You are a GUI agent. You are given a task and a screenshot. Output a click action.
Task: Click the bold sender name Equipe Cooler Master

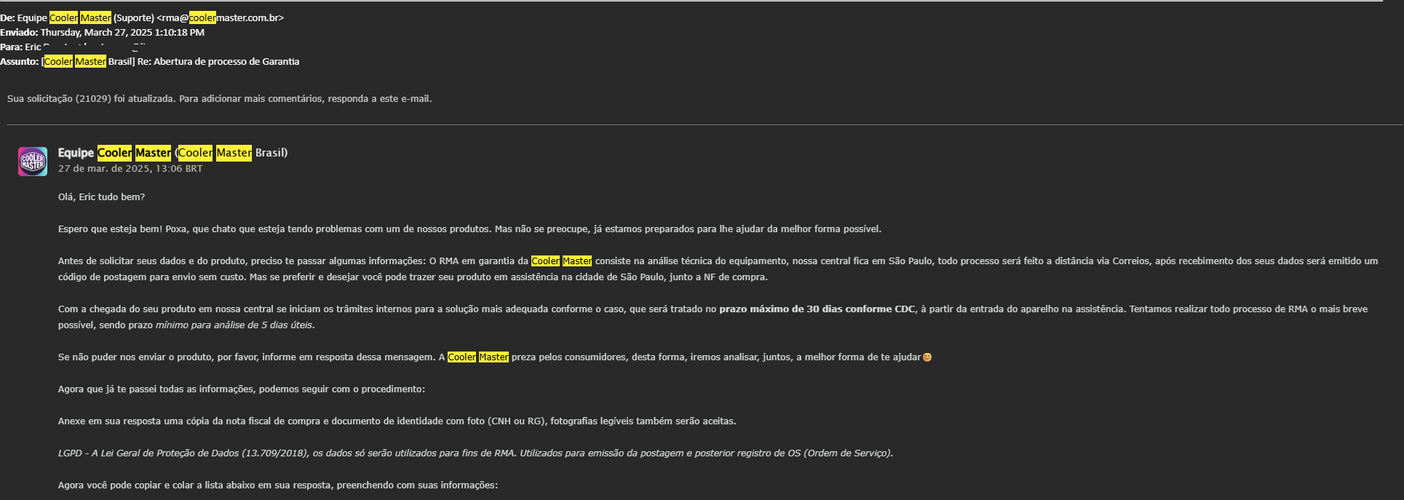(x=114, y=153)
